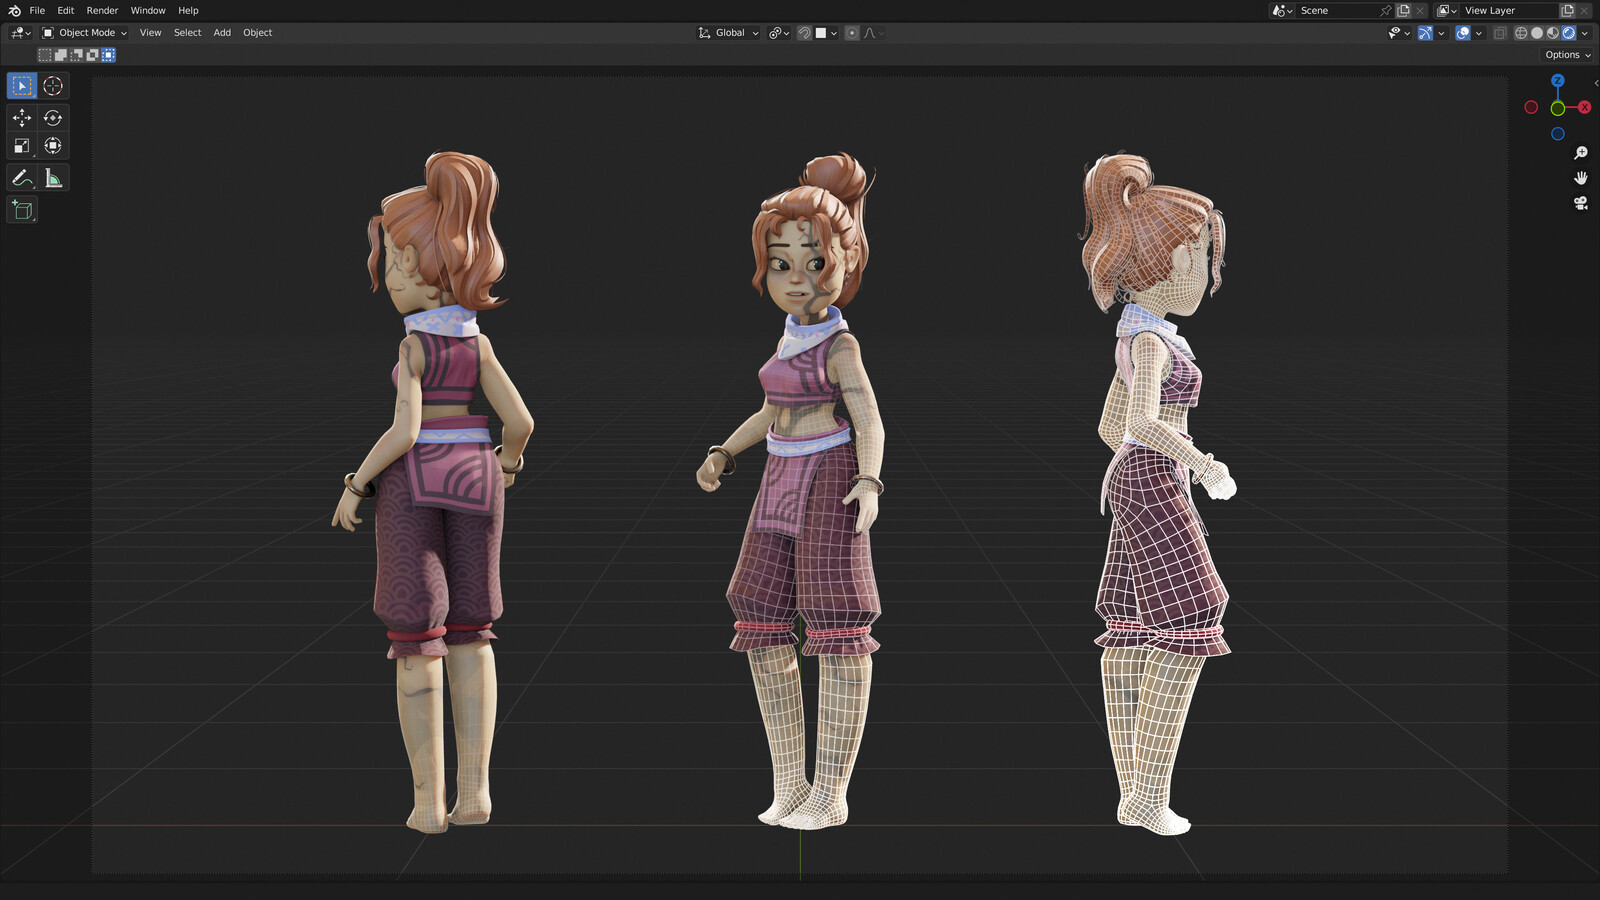Open the Select menu in header
Image resolution: width=1600 pixels, height=900 pixels.
(187, 33)
